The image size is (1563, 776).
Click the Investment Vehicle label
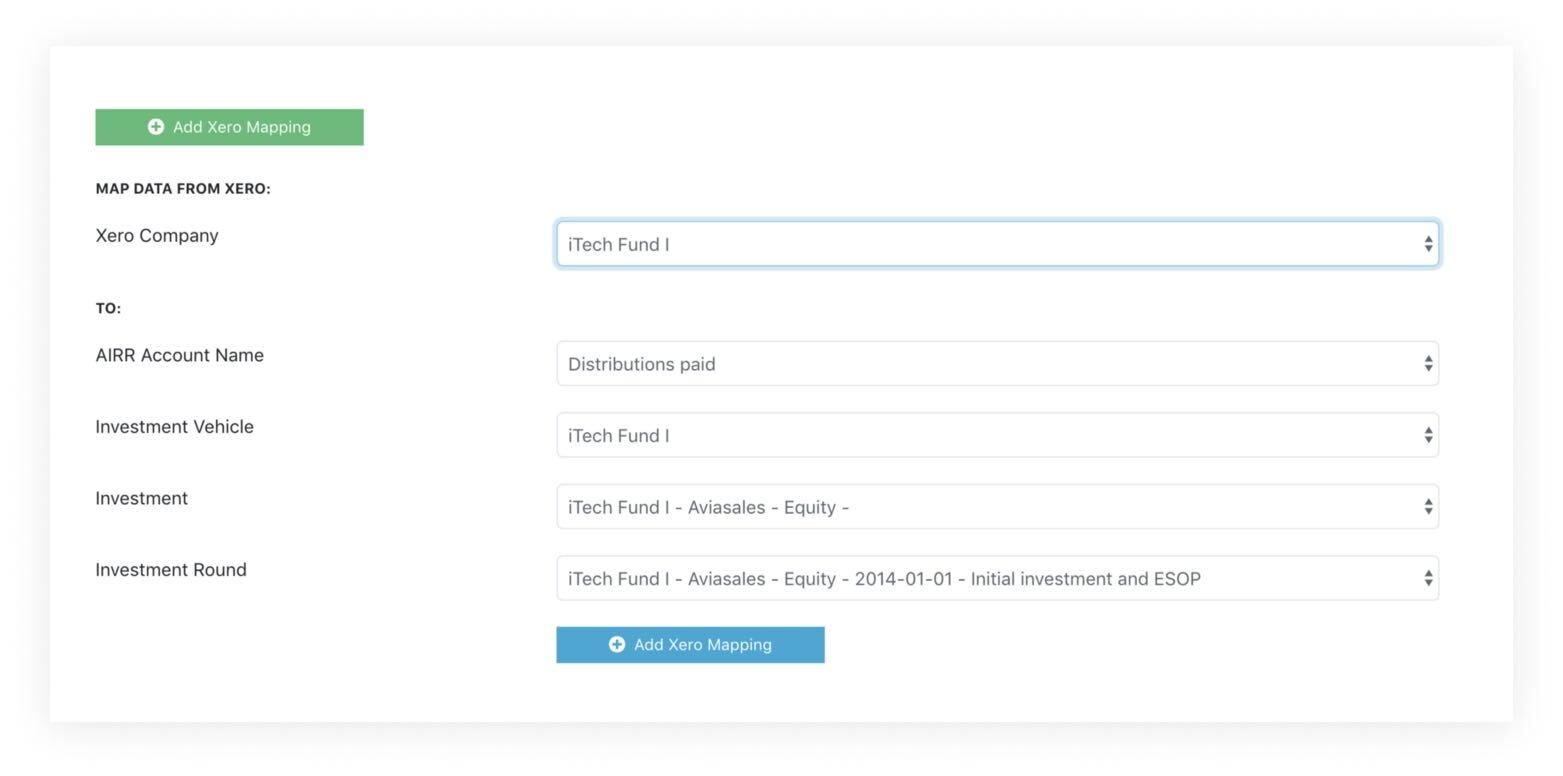tap(175, 427)
